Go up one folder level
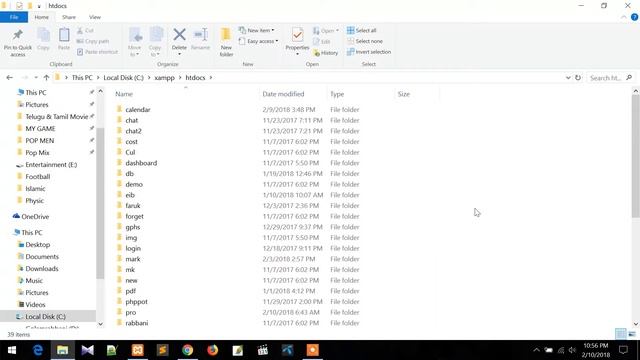 [46, 78]
